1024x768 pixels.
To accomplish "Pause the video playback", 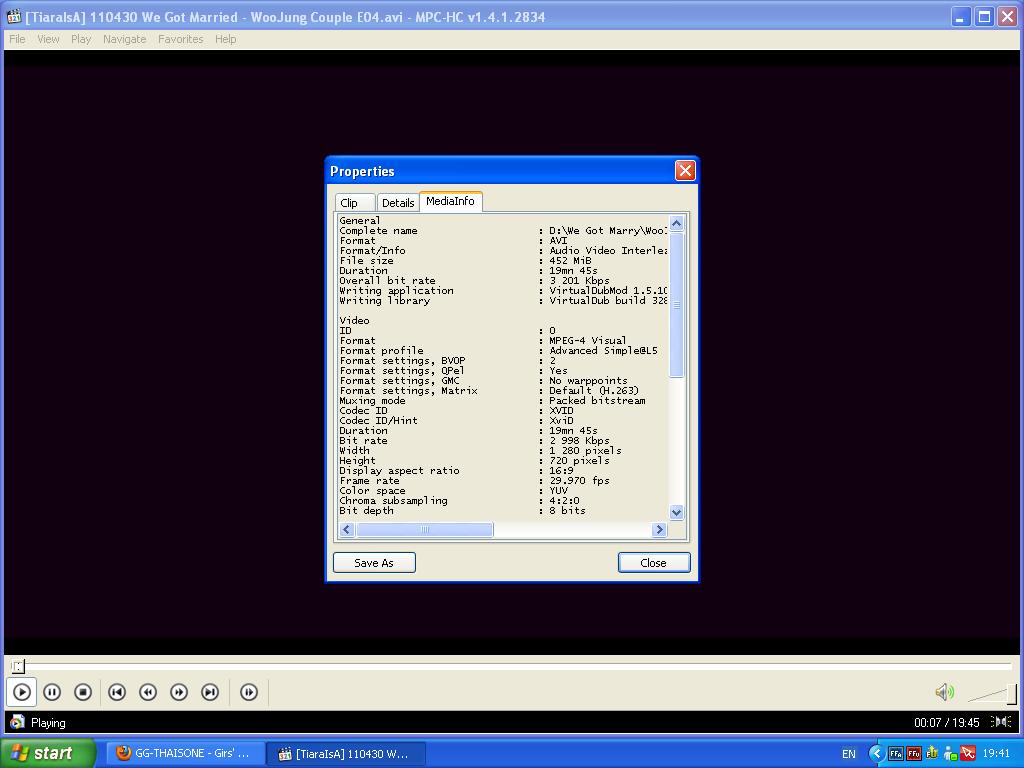I will point(52,692).
